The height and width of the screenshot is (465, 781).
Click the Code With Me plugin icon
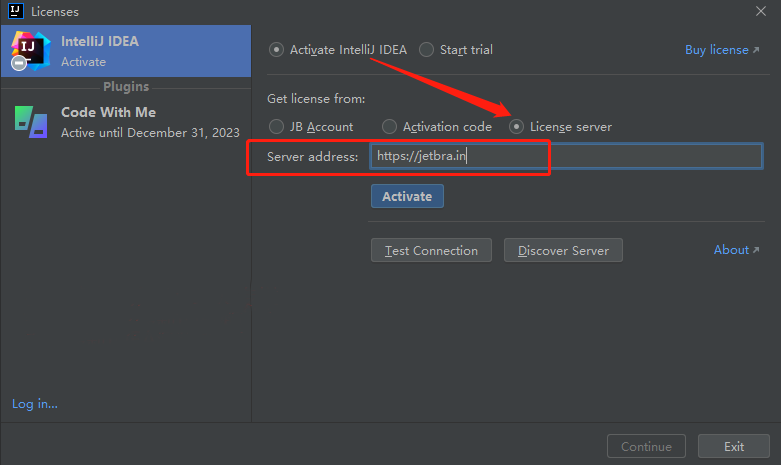(31, 122)
